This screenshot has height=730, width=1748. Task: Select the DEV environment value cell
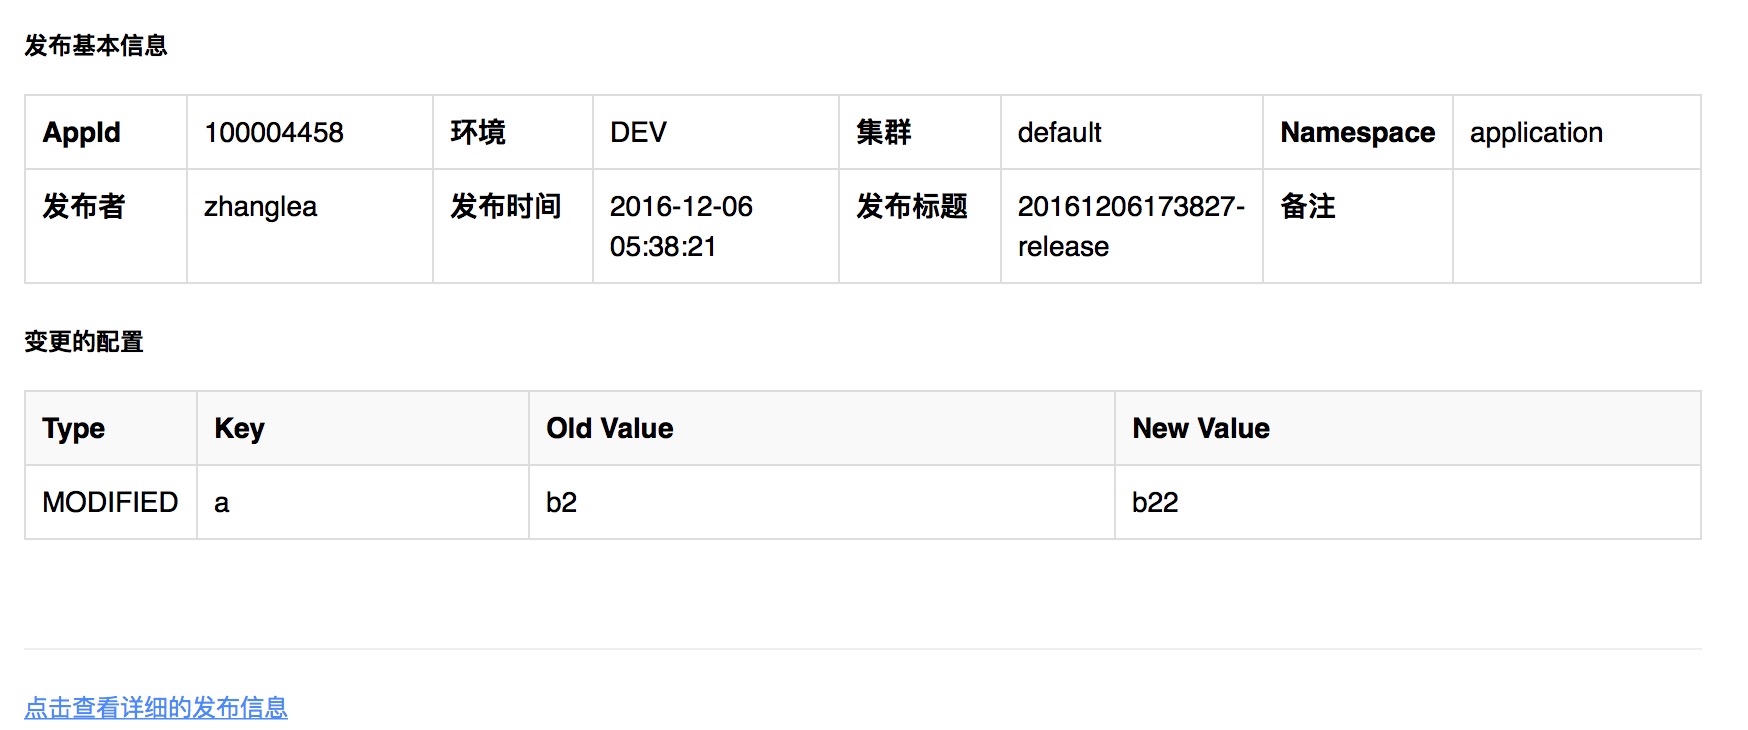(x=638, y=133)
